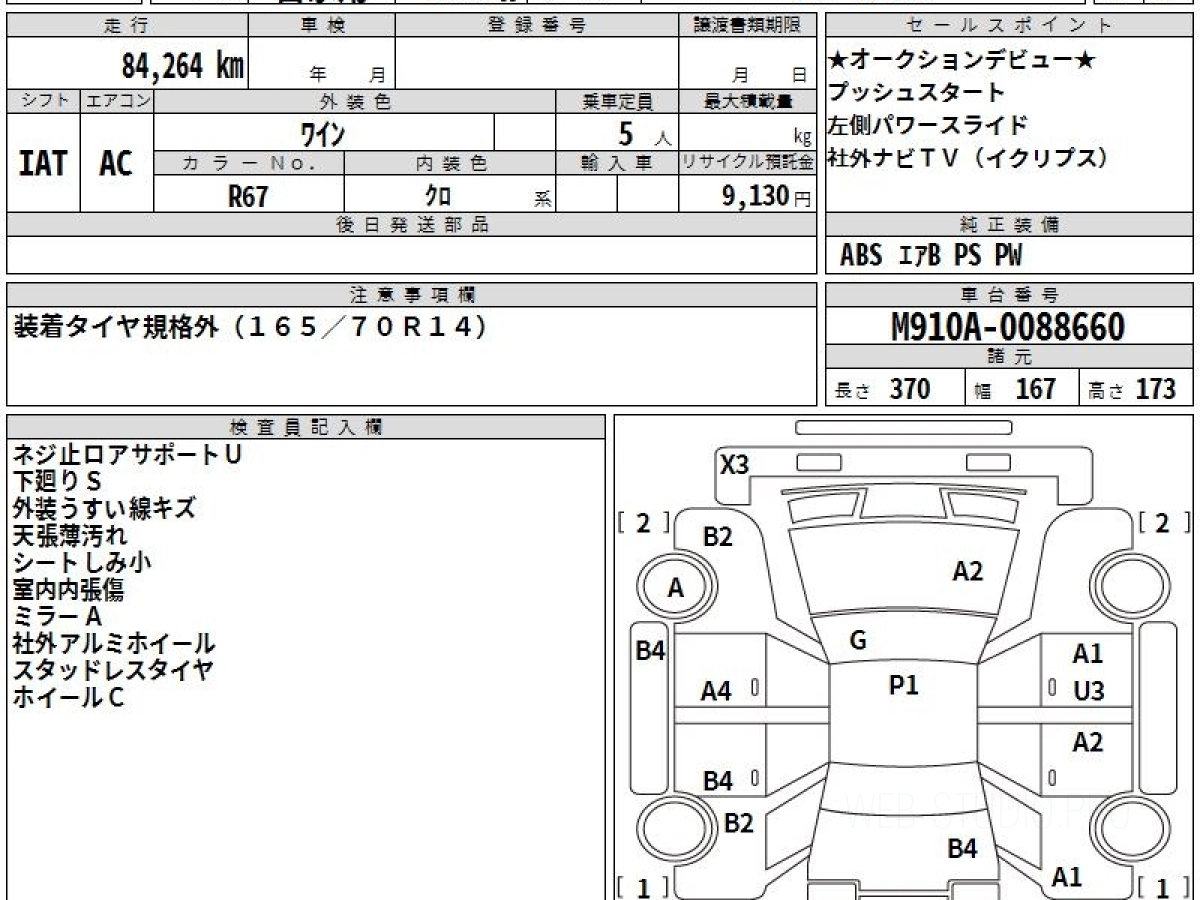Click the tire note 装着タイヤ規格外
The height and width of the screenshot is (900, 1200).
pyautogui.click(x=115, y=327)
